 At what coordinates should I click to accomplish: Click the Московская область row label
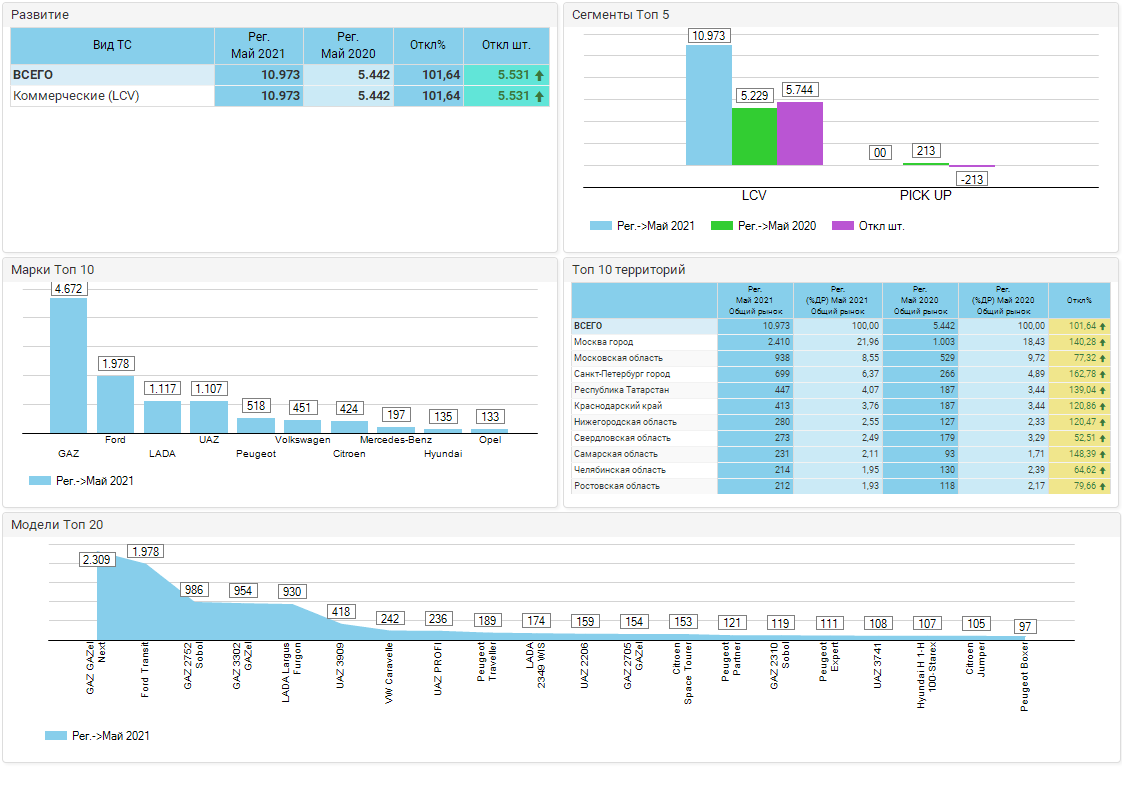618,358
